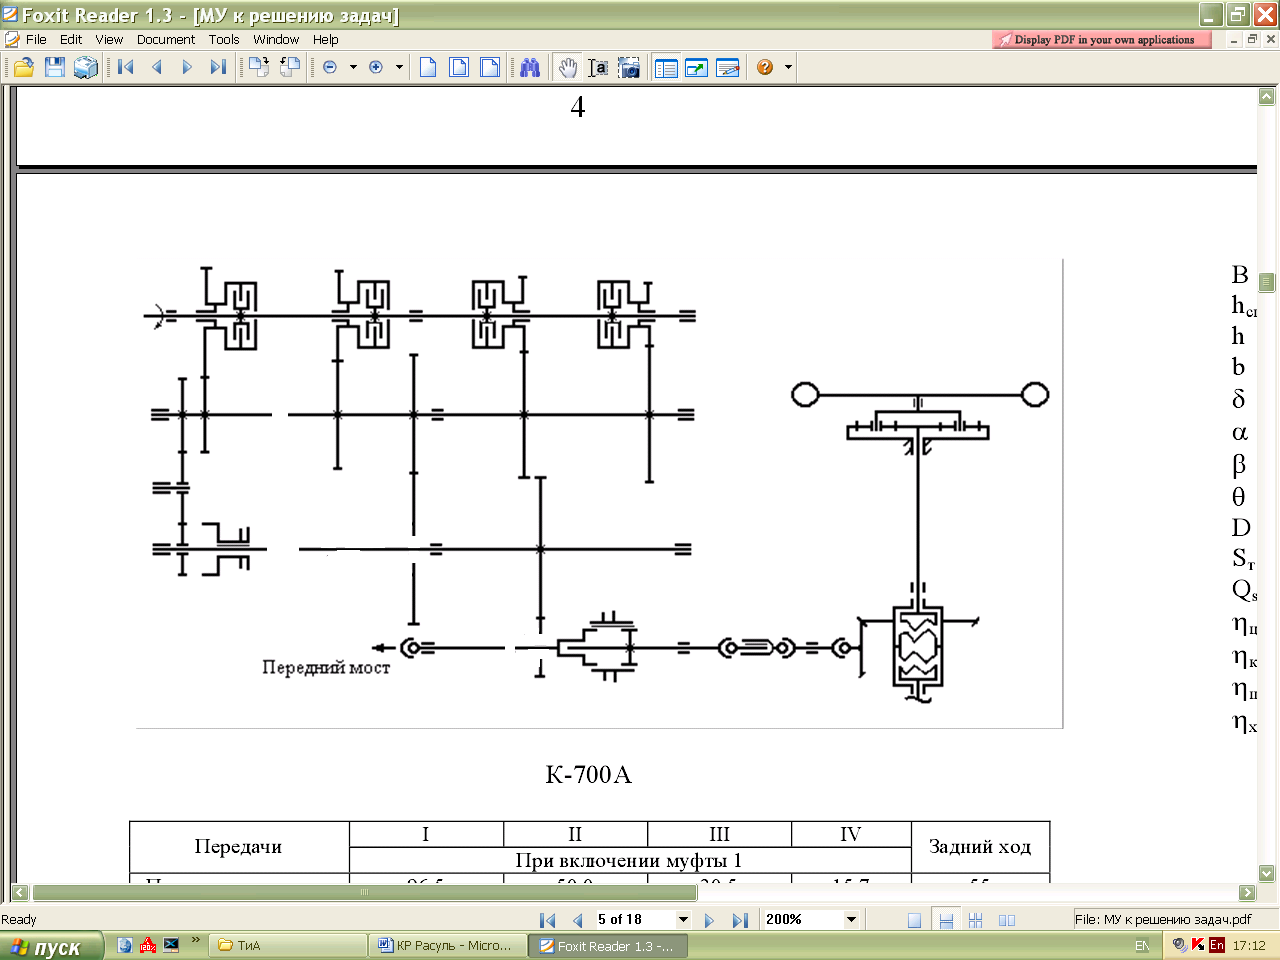The image size is (1280, 960).
Task: Open the page number dropdown arrow
Action: pos(684,920)
